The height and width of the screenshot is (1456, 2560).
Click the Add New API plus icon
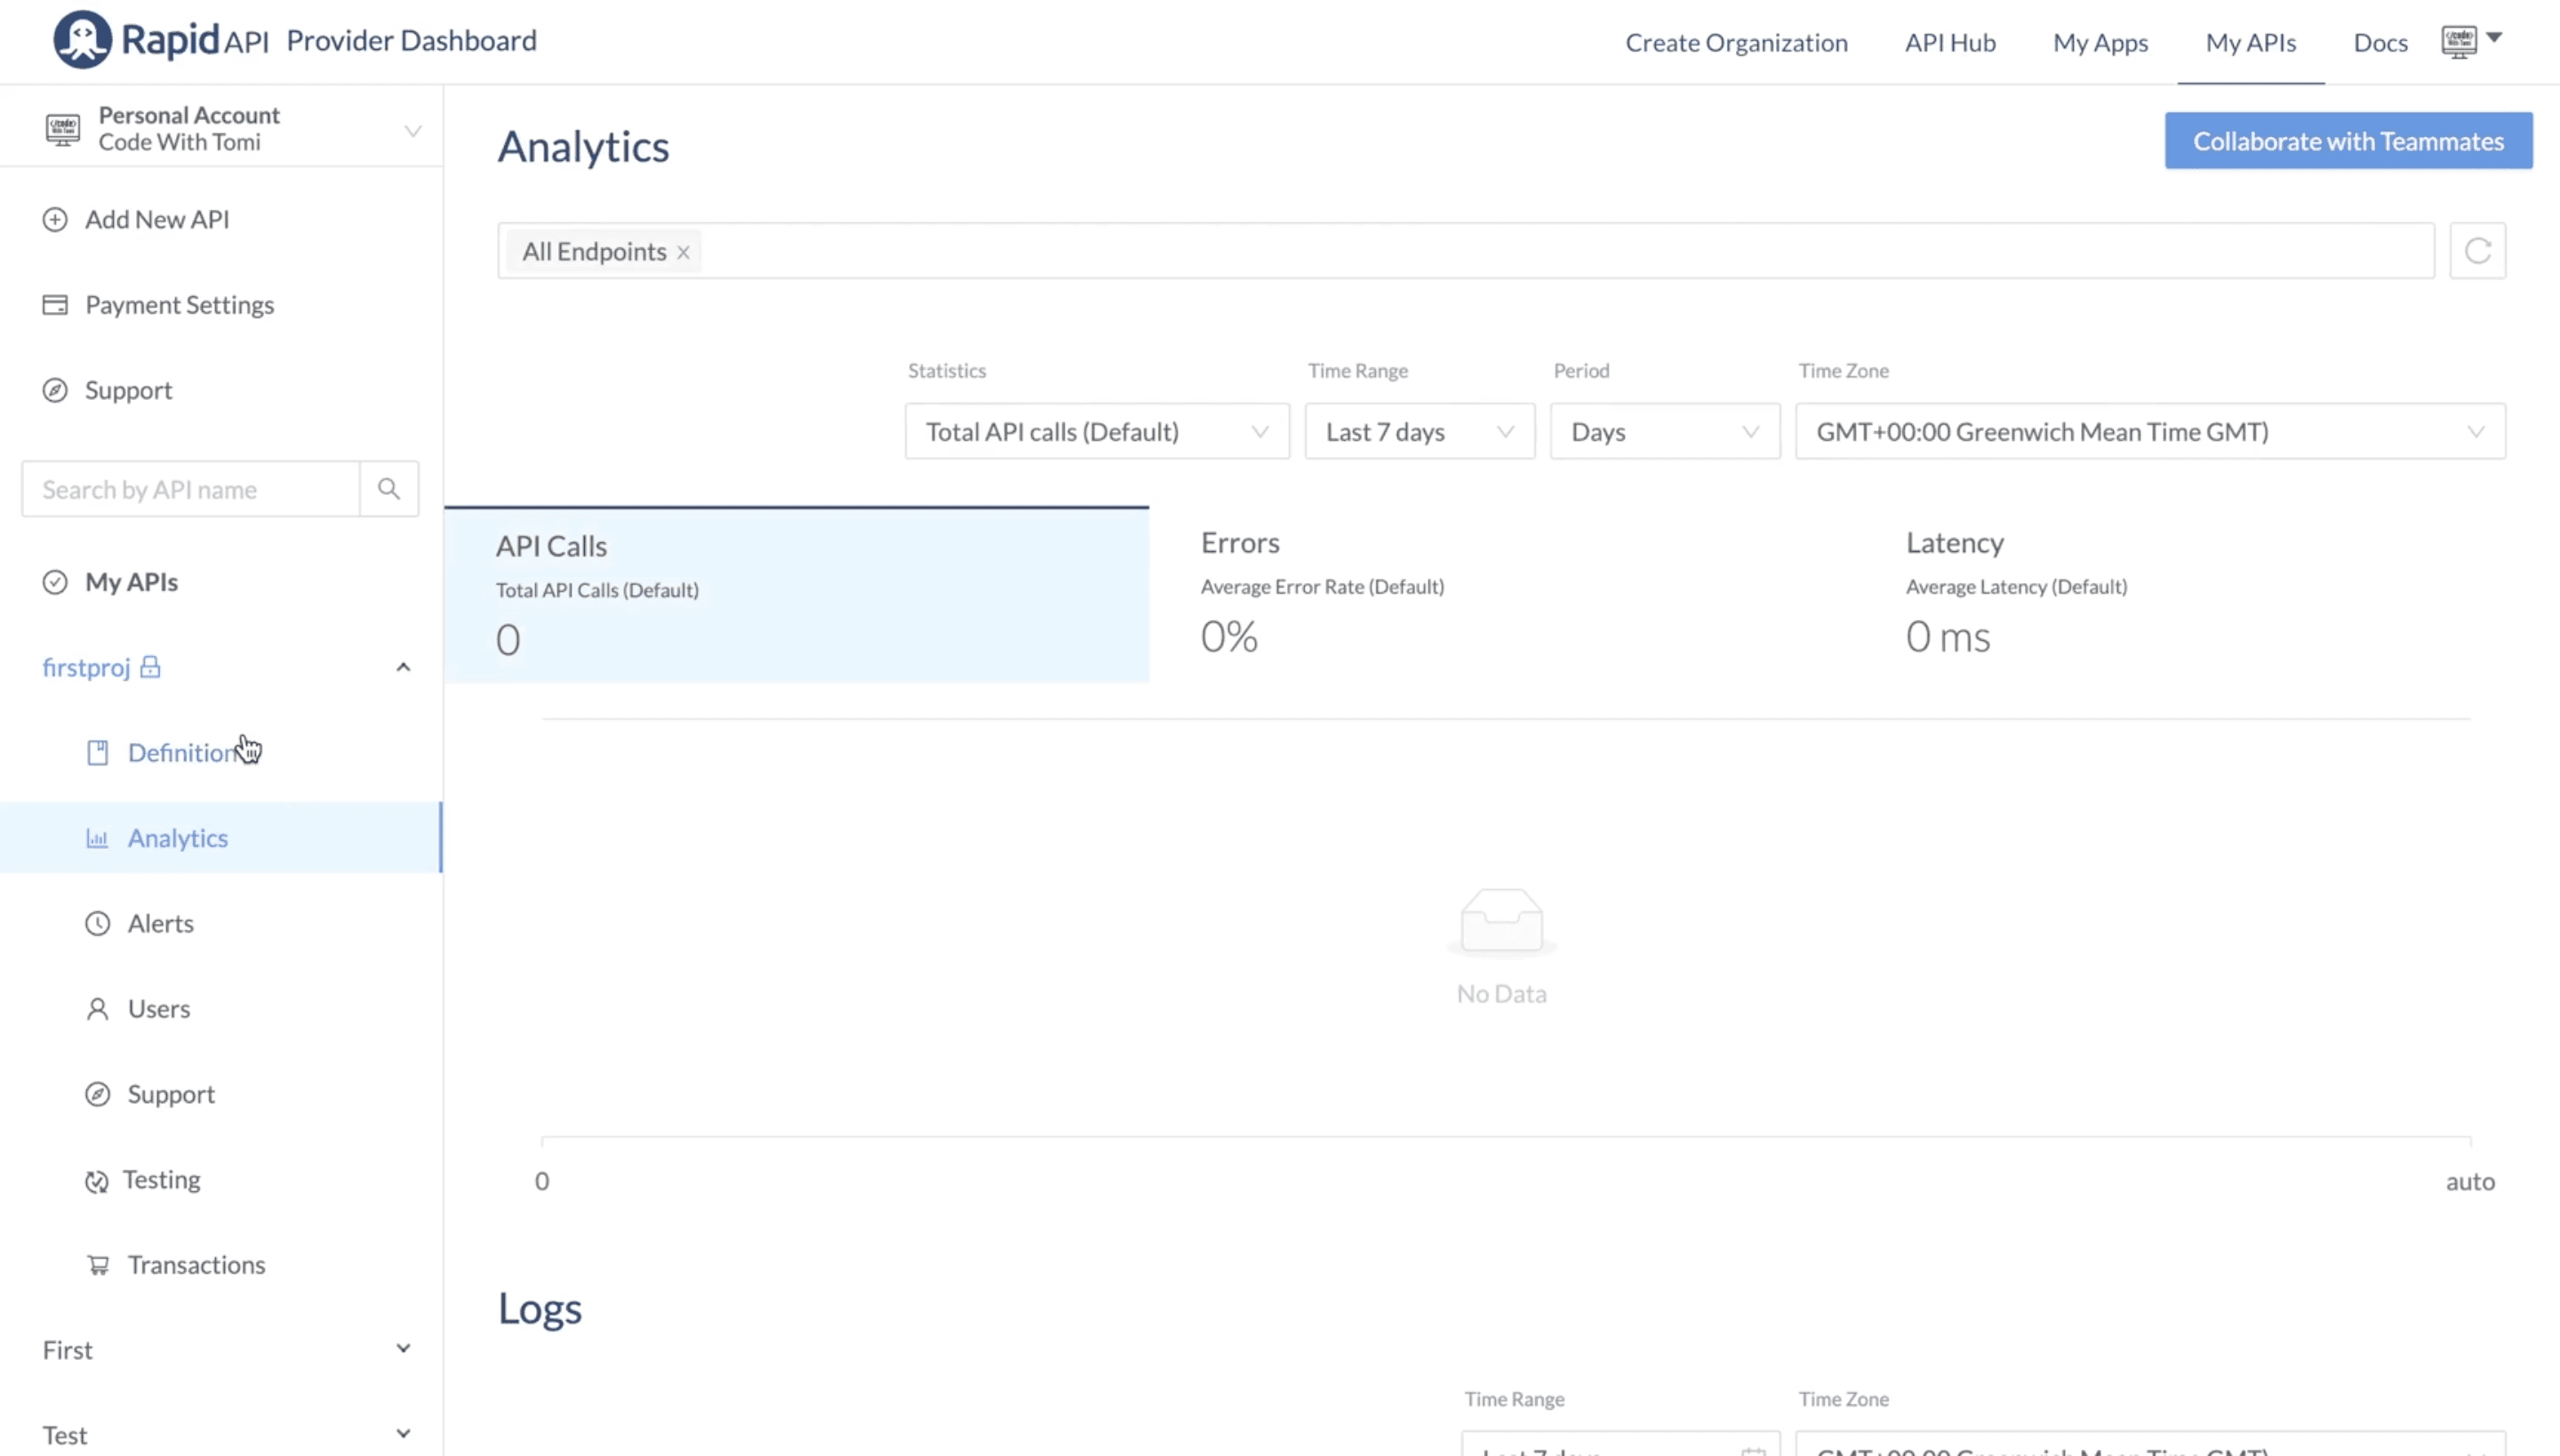coord(55,219)
